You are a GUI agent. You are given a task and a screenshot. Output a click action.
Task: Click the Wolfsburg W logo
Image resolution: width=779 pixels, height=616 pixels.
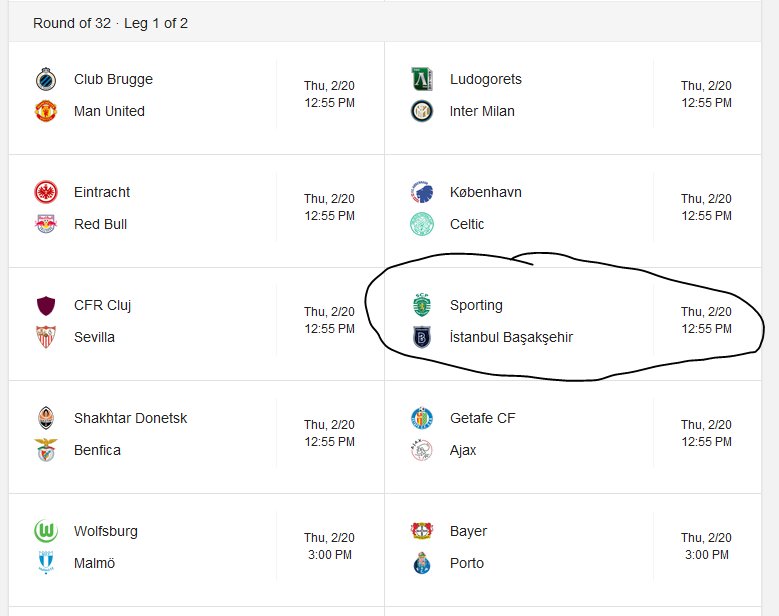(46, 531)
